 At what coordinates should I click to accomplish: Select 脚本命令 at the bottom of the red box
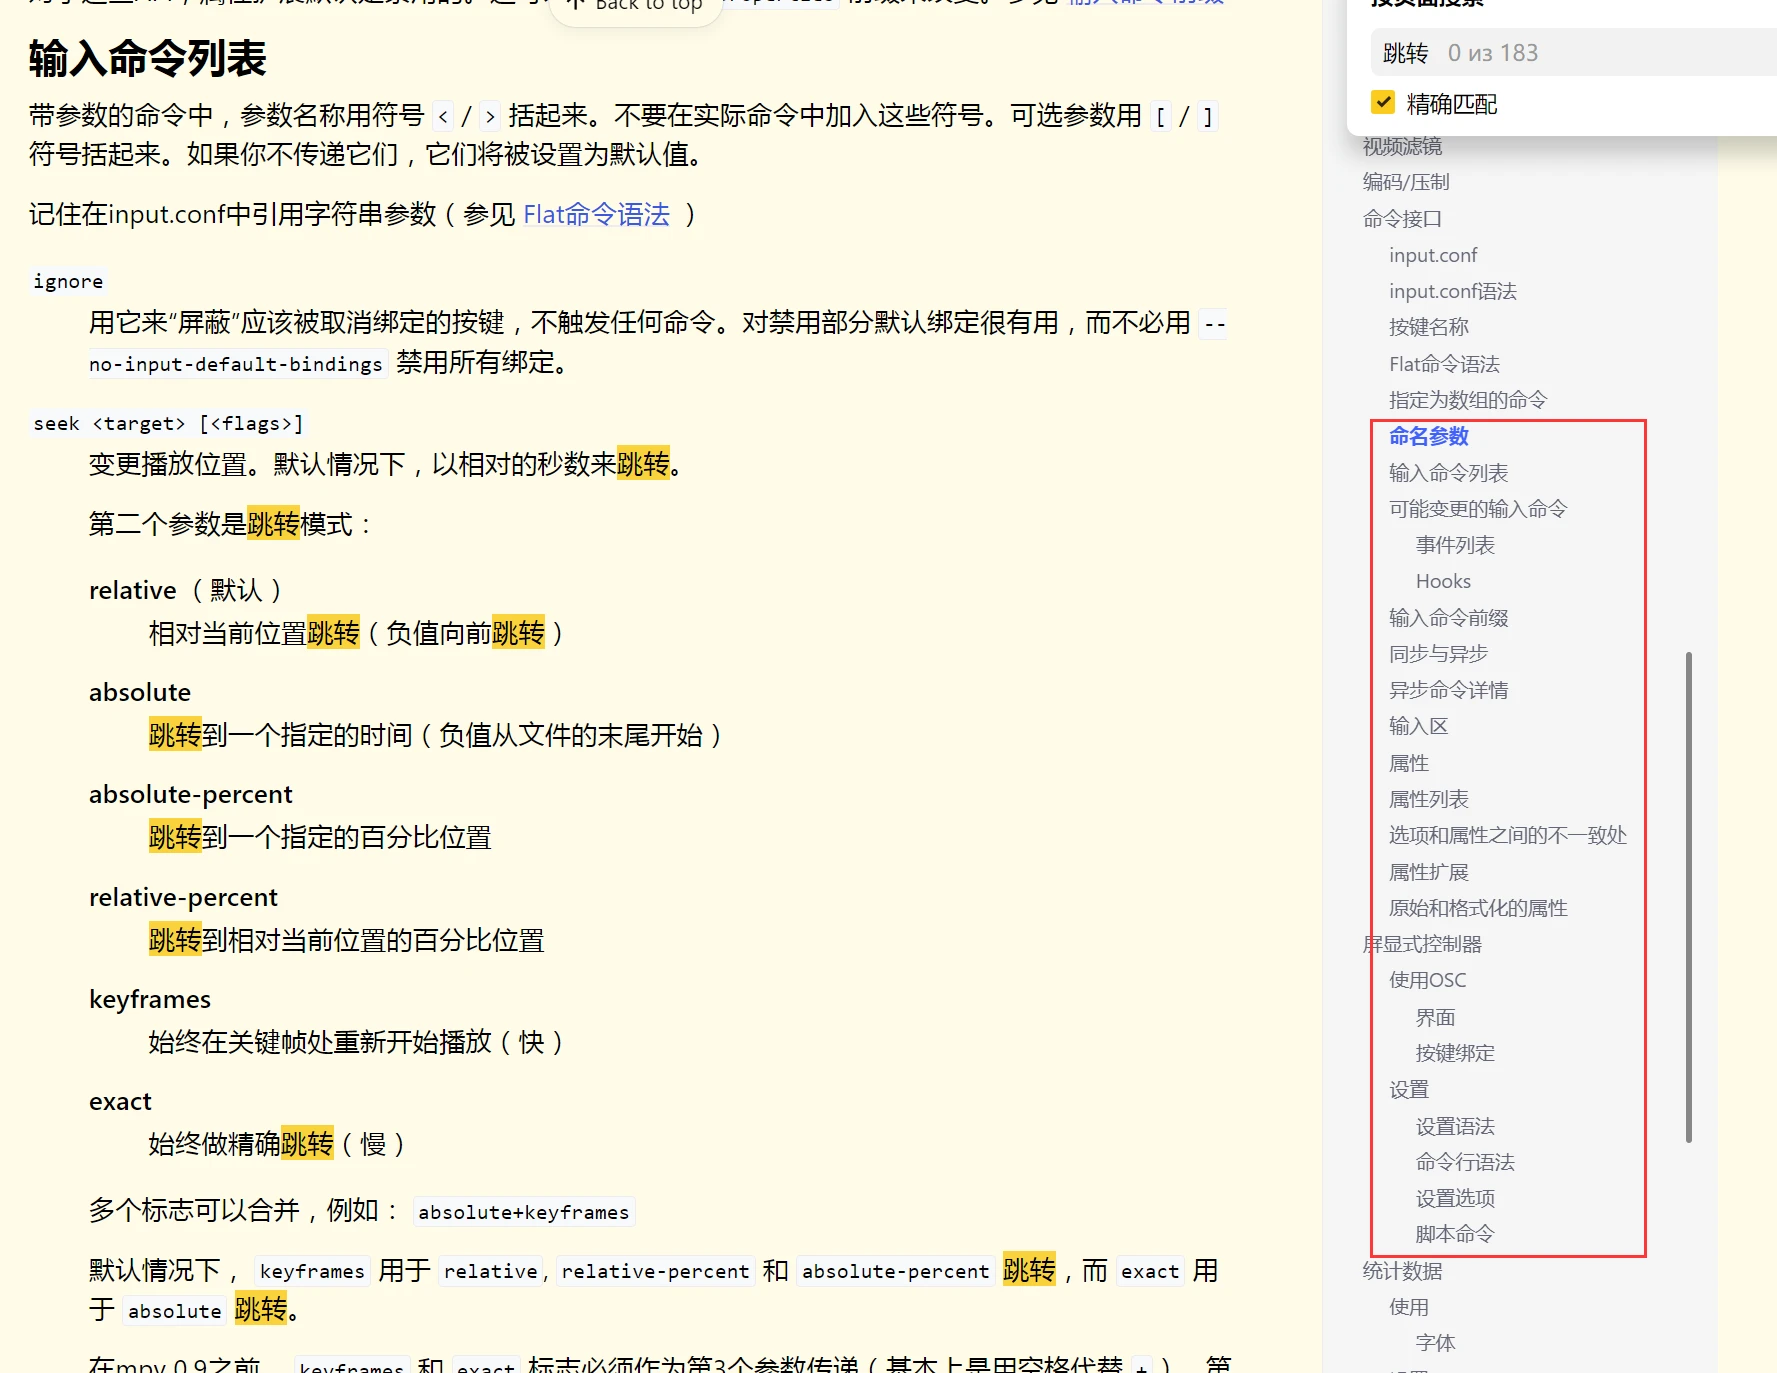pos(1456,1233)
